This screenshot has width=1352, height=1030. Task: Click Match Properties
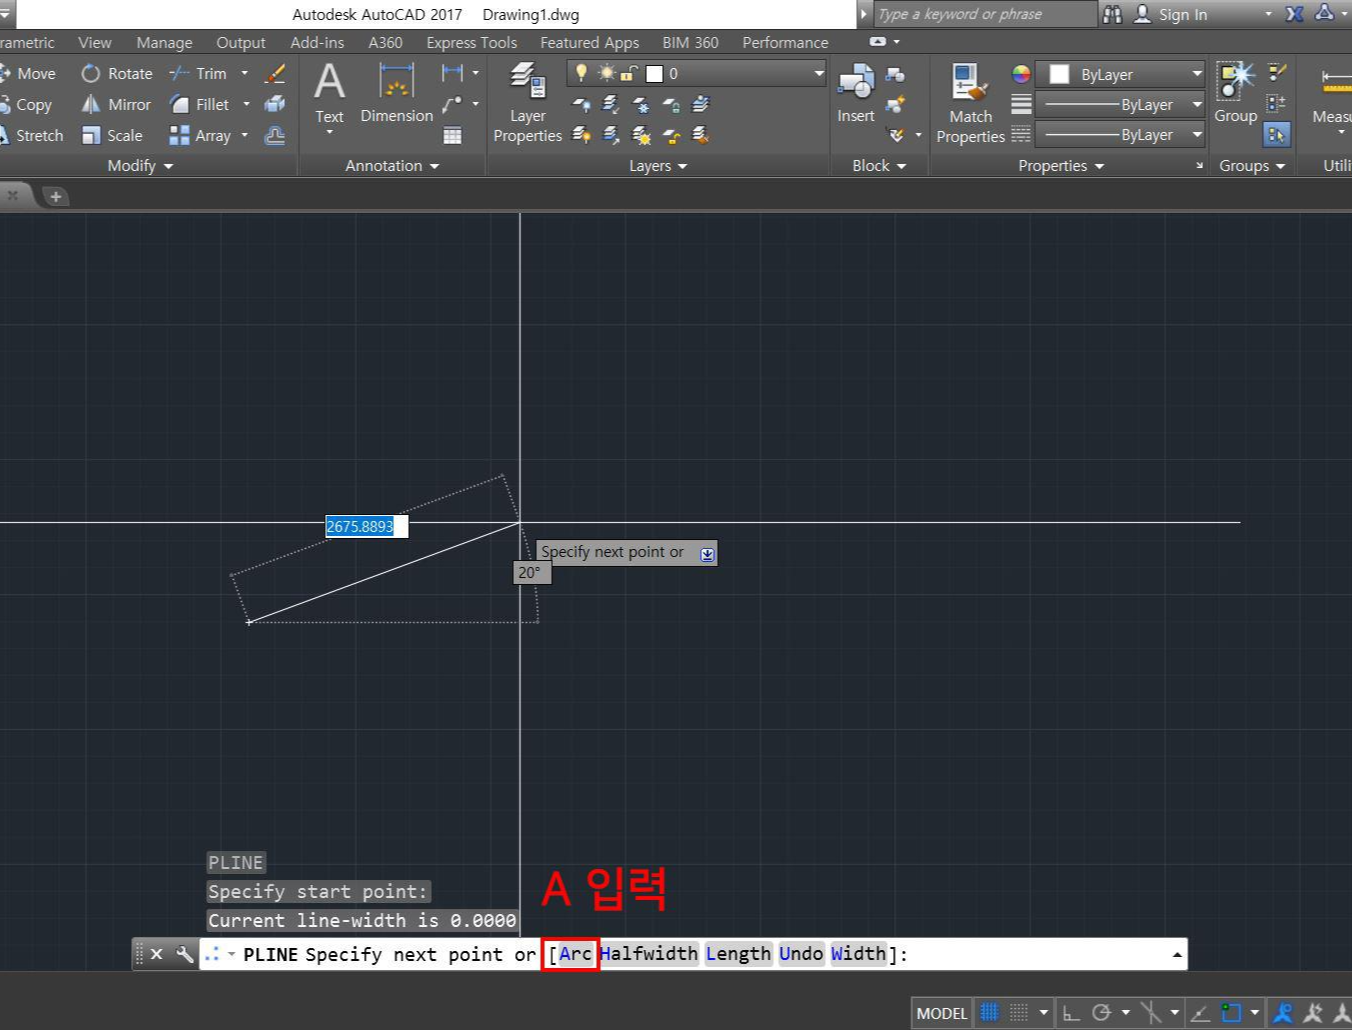970,103
